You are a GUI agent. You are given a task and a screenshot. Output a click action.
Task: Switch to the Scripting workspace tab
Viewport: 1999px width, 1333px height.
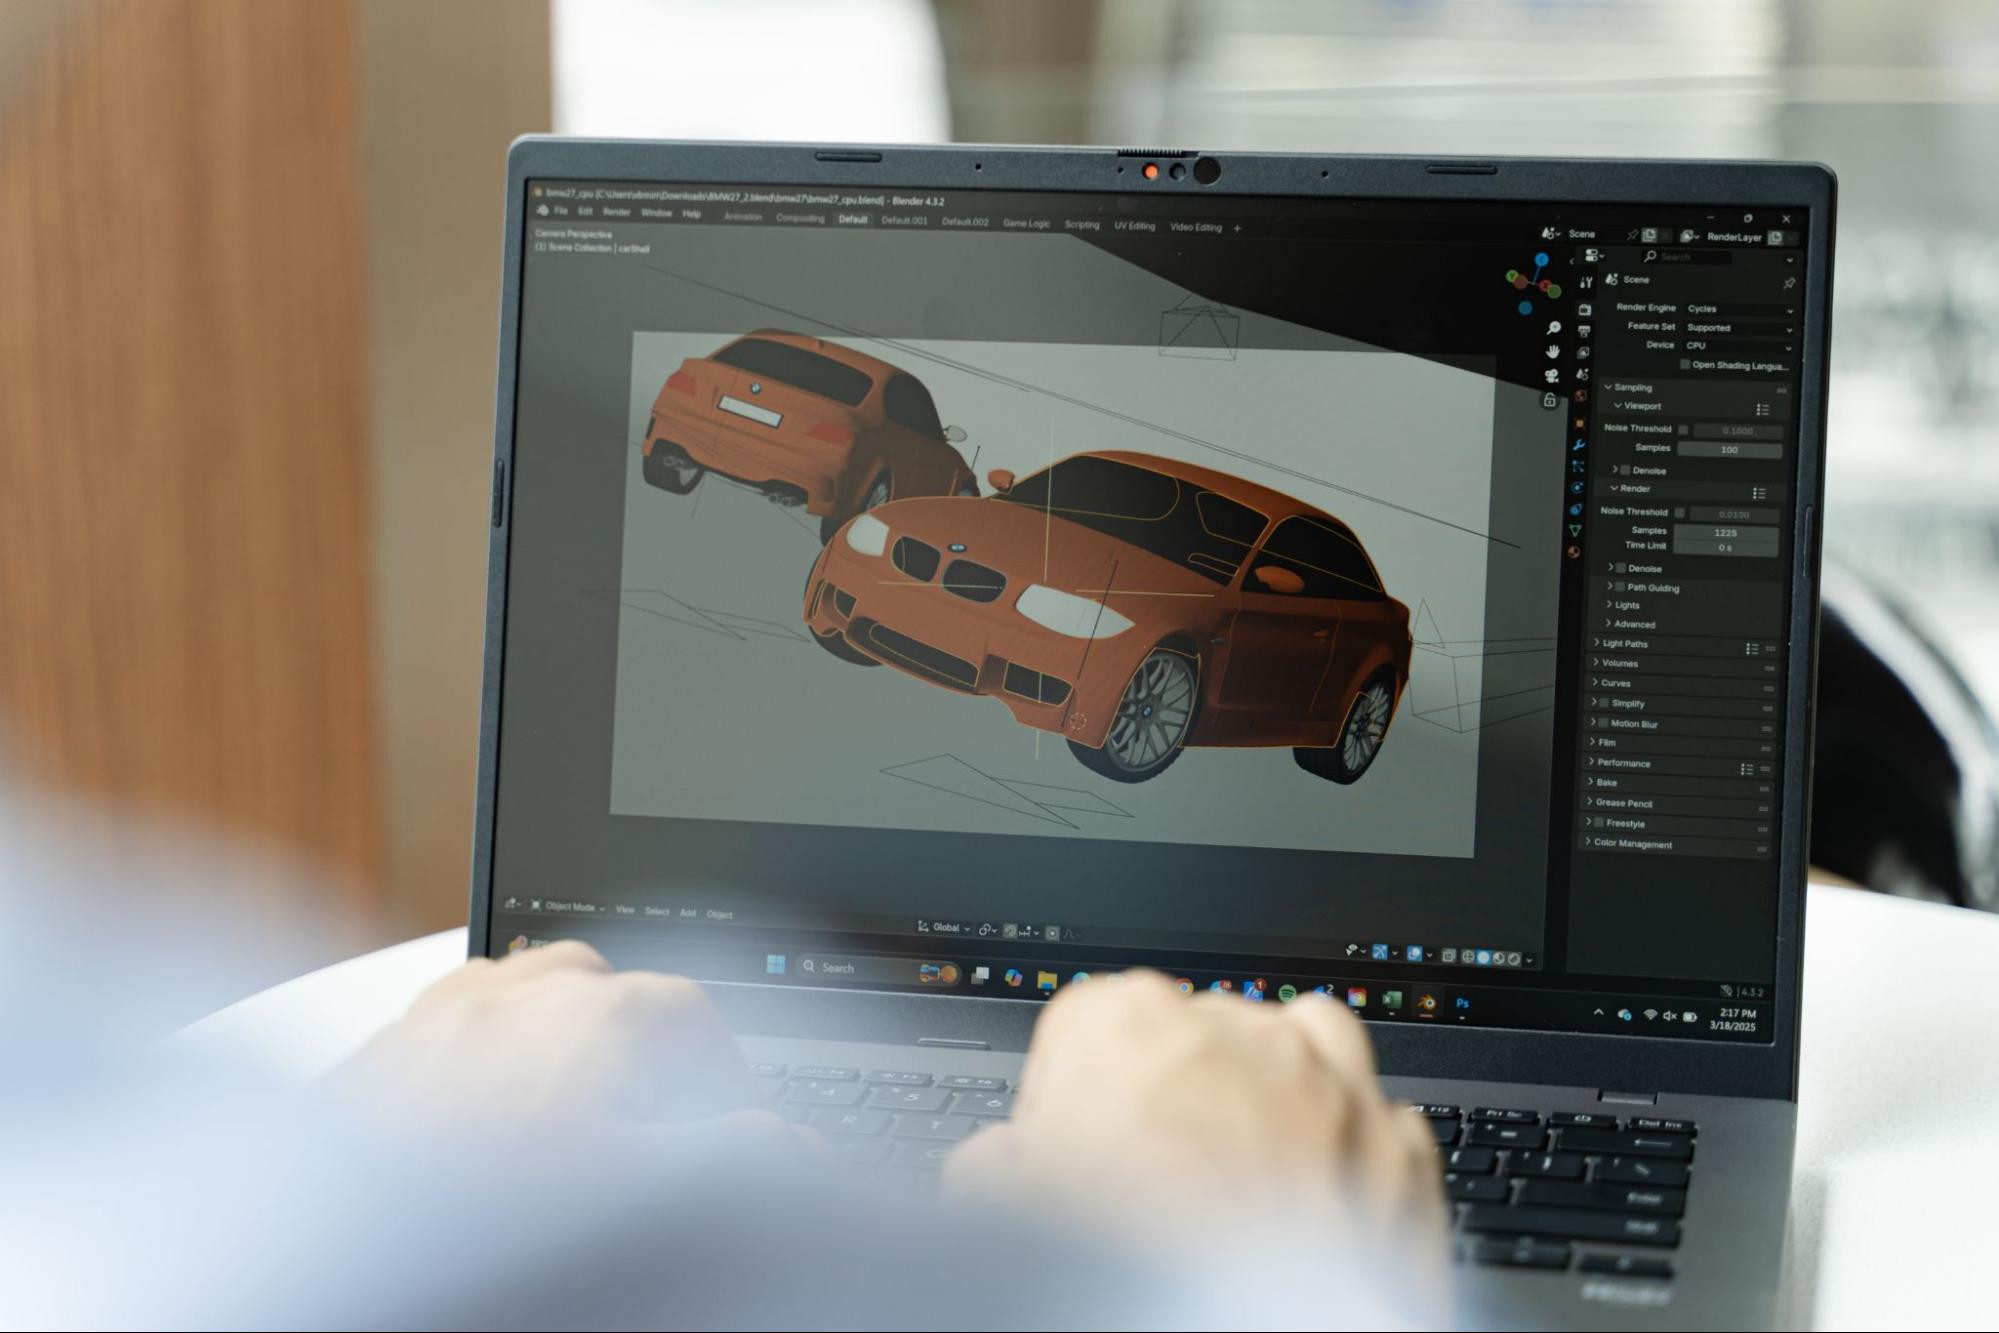click(1082, 225)
